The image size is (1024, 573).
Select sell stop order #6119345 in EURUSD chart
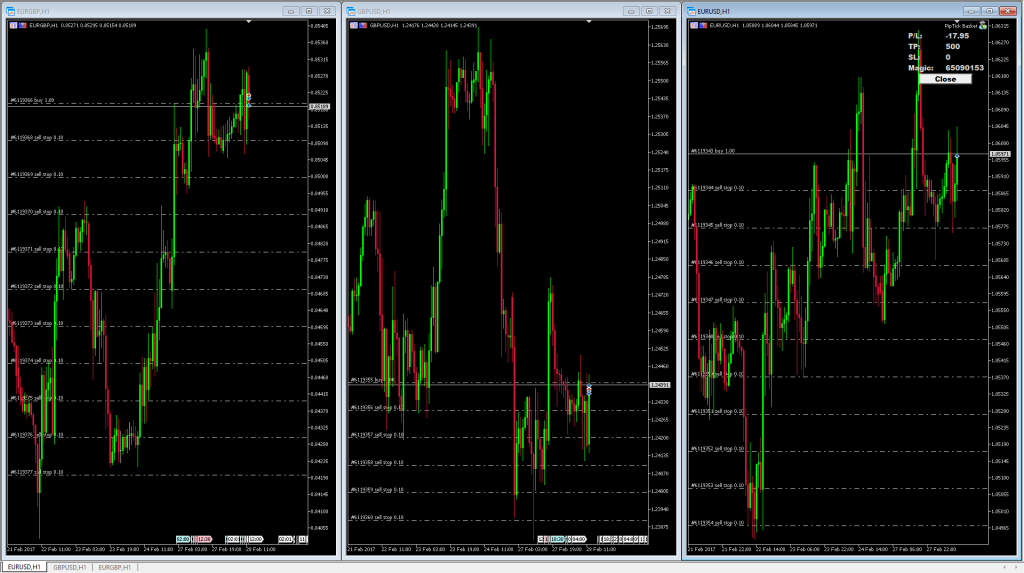(718, 225)
